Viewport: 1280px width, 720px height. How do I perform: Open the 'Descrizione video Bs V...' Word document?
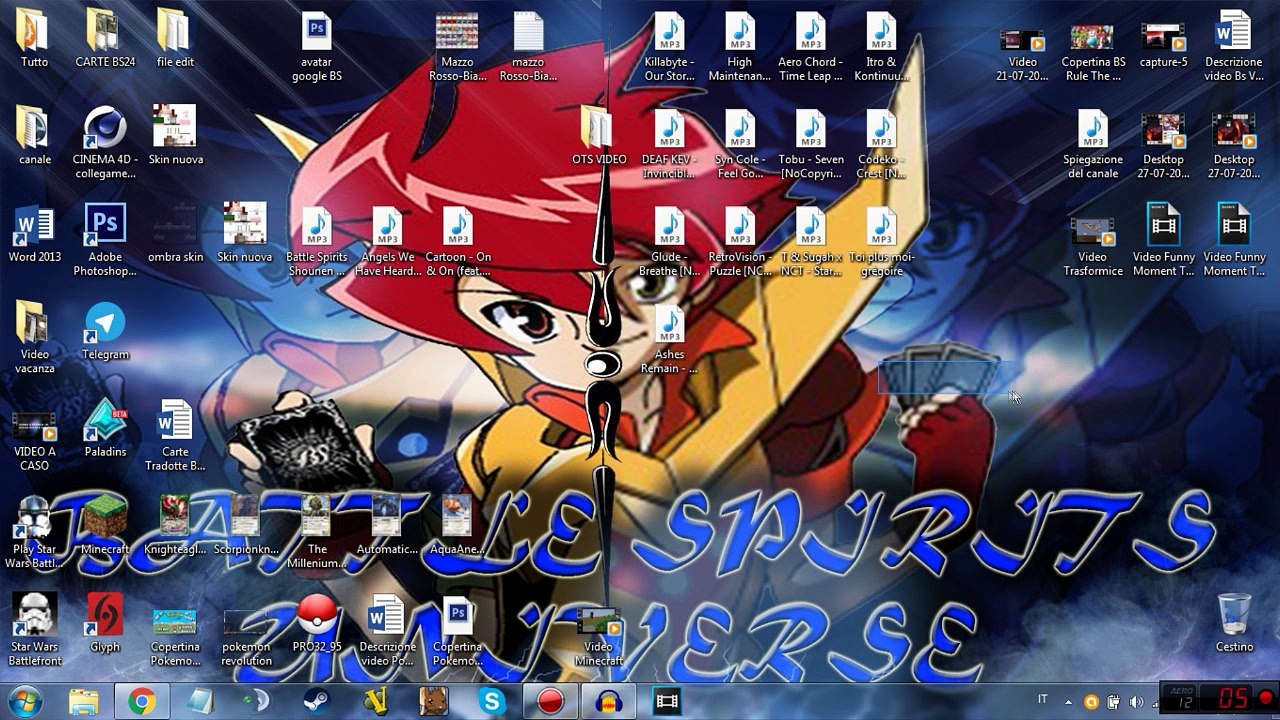pyautogui.click(x=1233, y=32)
